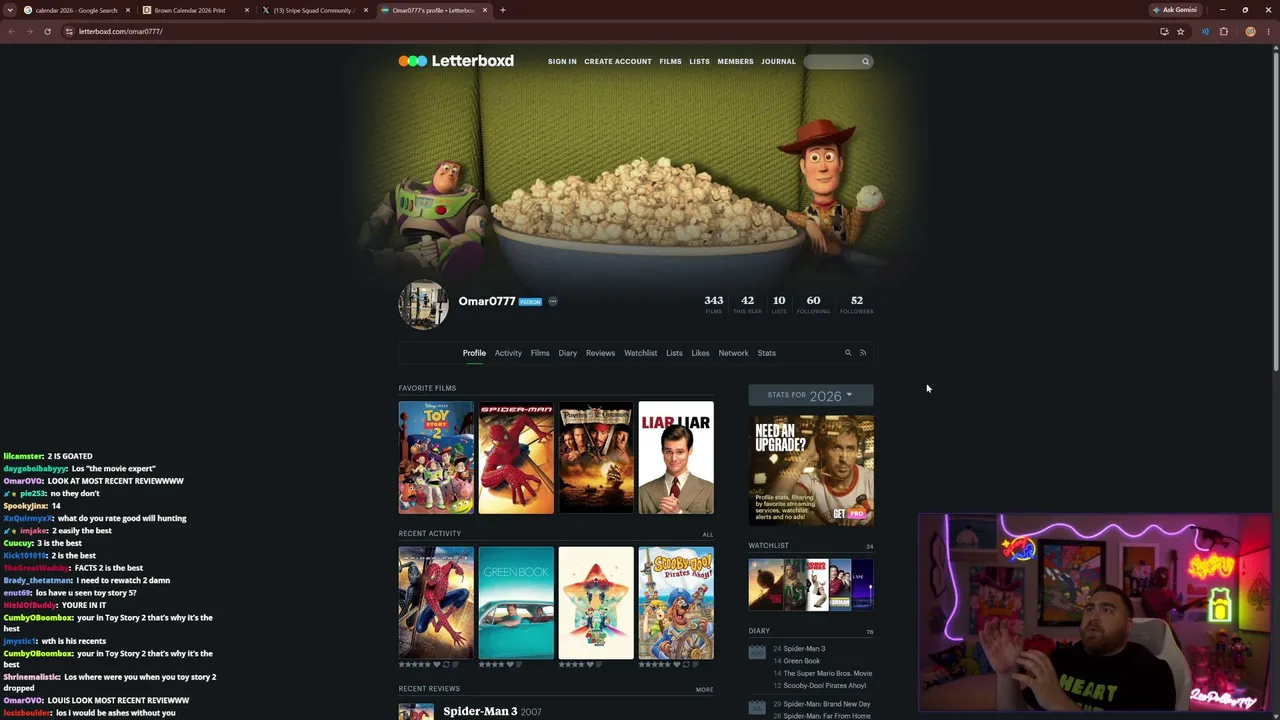Open LISTS in the Letterboxd header menu
This screenshot has width=1280, height=720.
(x=699, y=62)
